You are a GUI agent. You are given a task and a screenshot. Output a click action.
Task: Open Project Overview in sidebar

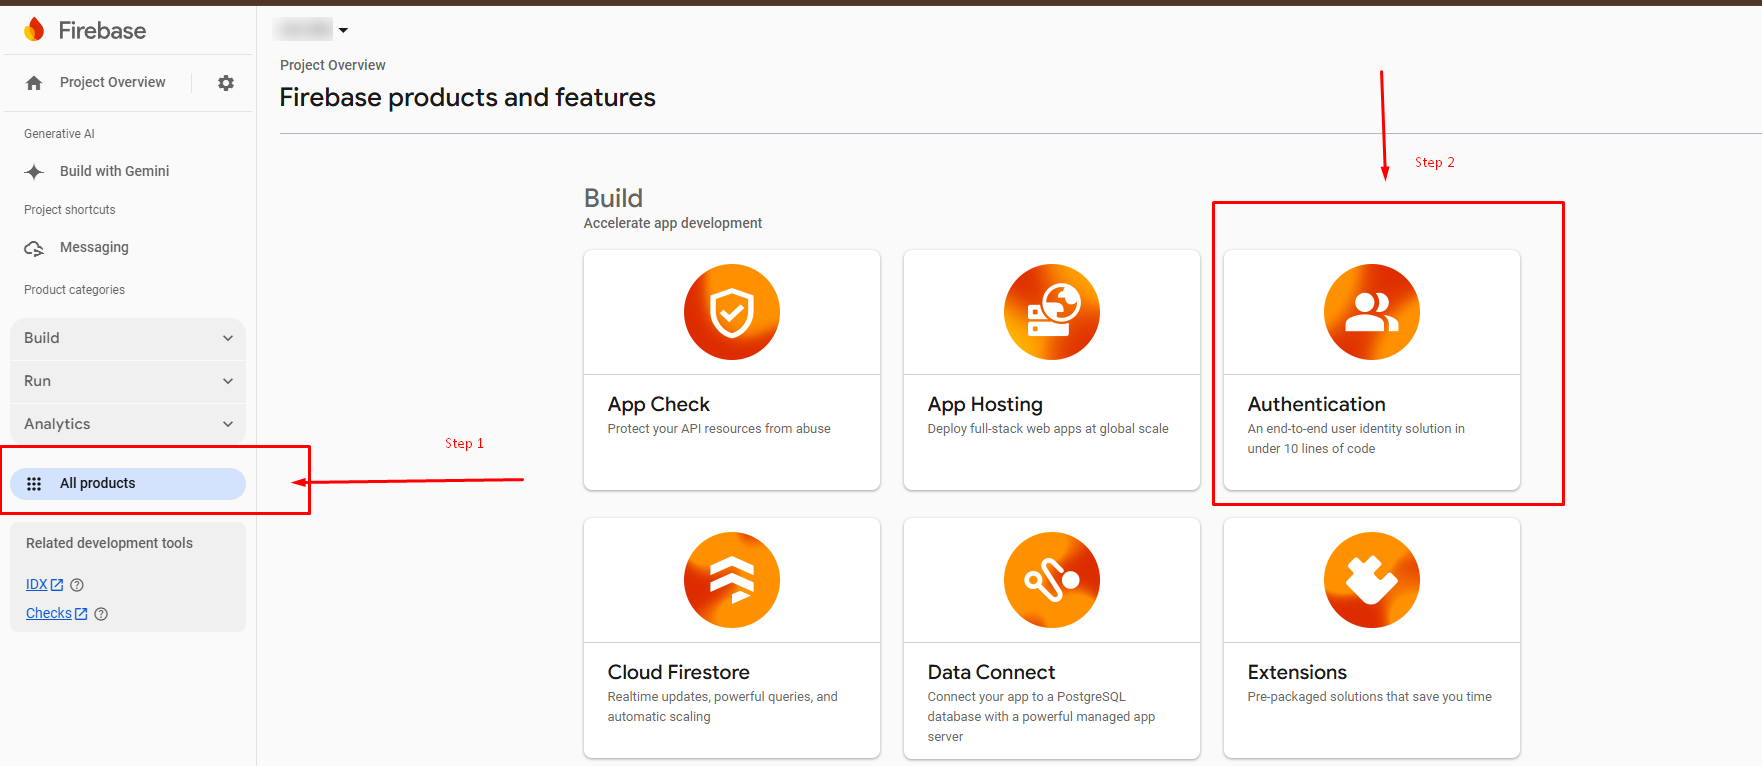[112, 83]
